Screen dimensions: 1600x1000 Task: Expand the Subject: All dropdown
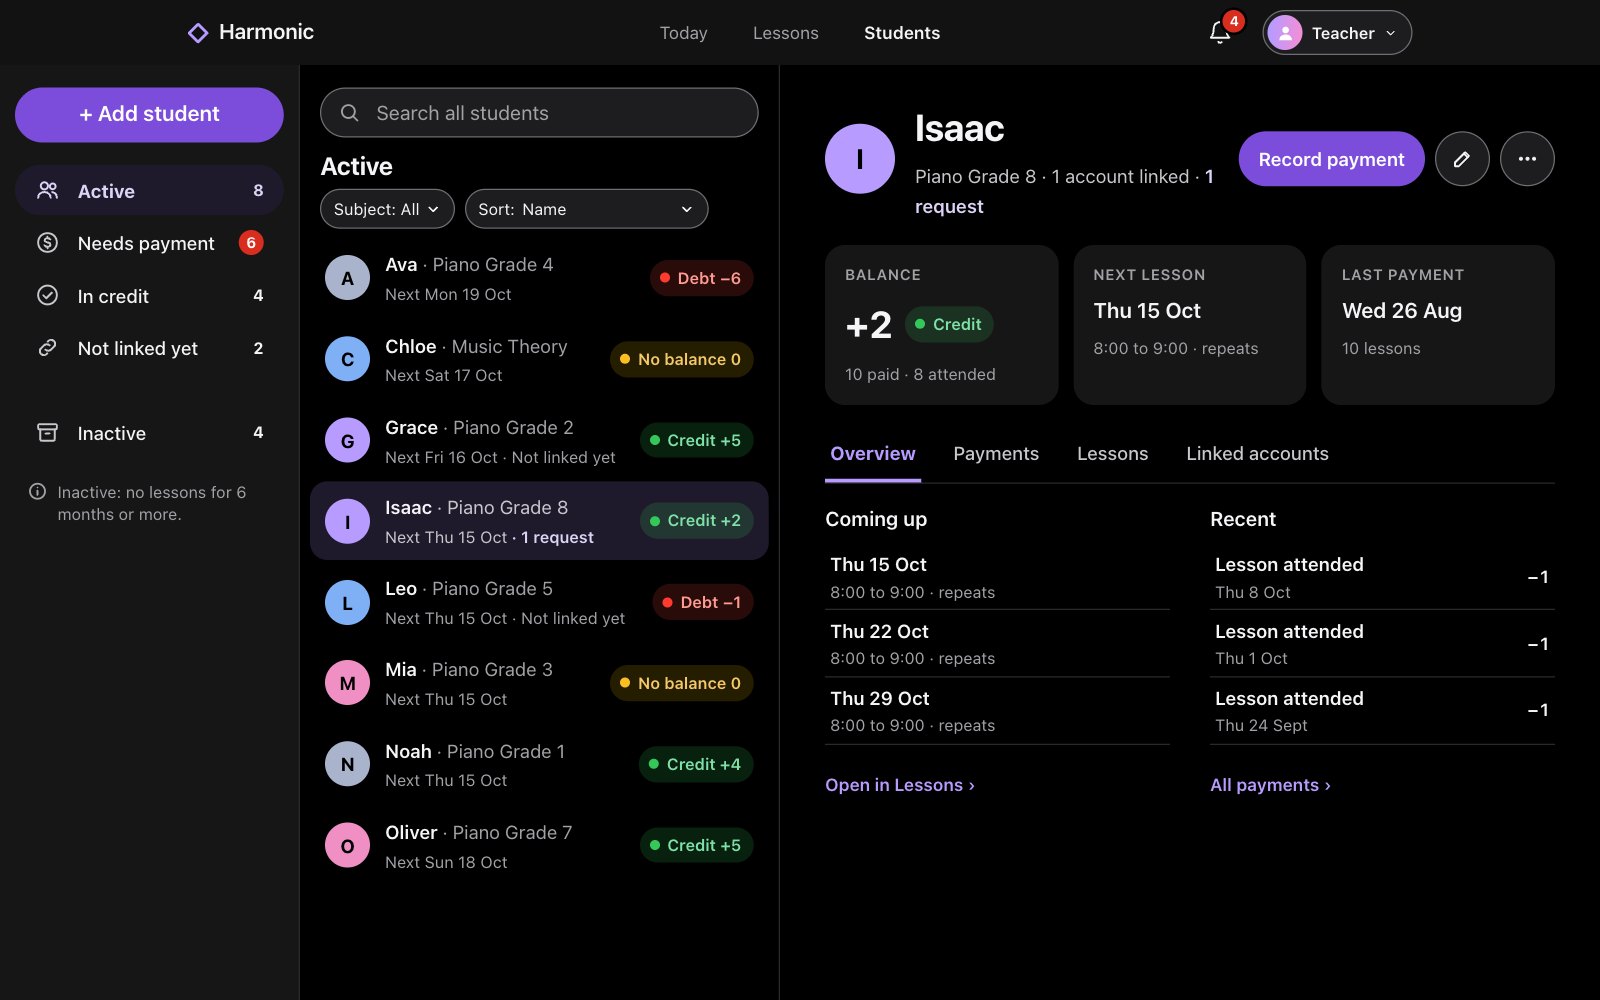click(387, 209)
